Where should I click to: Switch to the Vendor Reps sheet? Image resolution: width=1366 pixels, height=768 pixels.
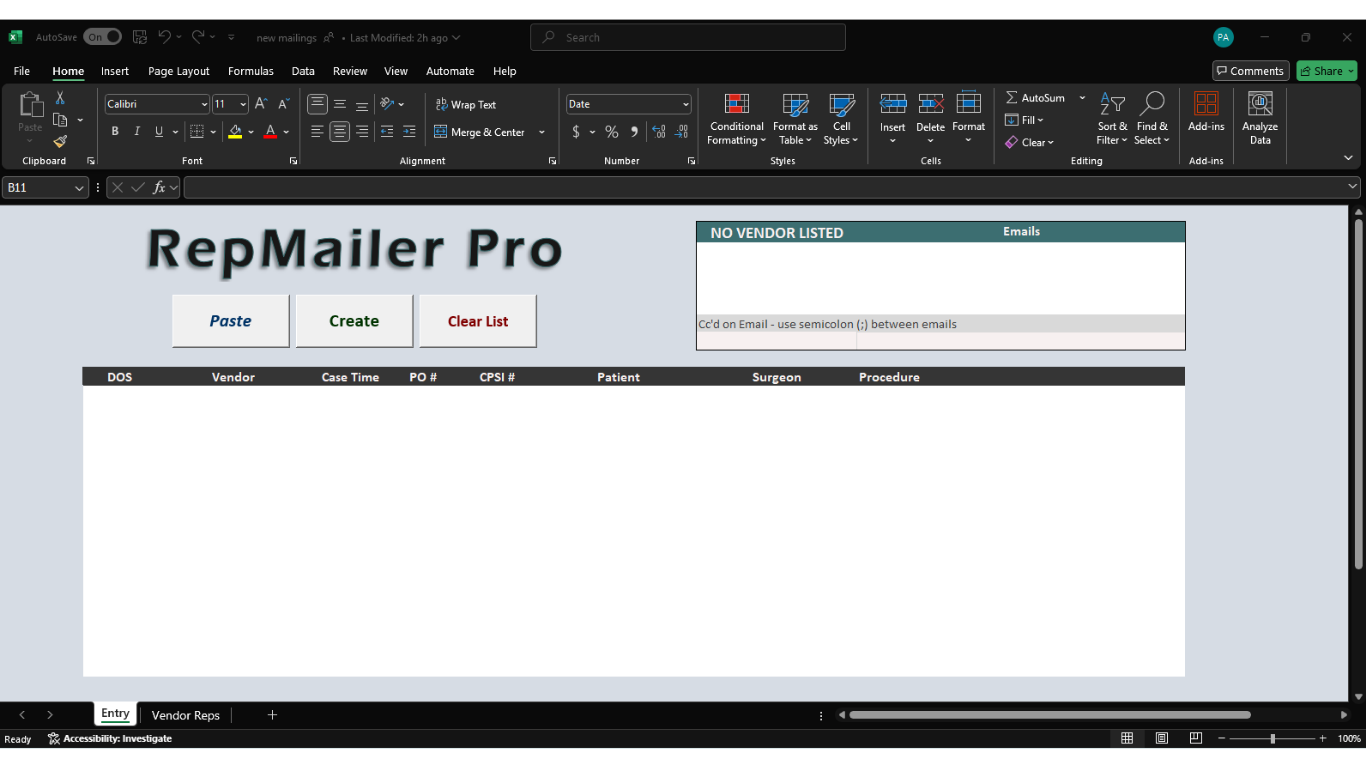185,715
